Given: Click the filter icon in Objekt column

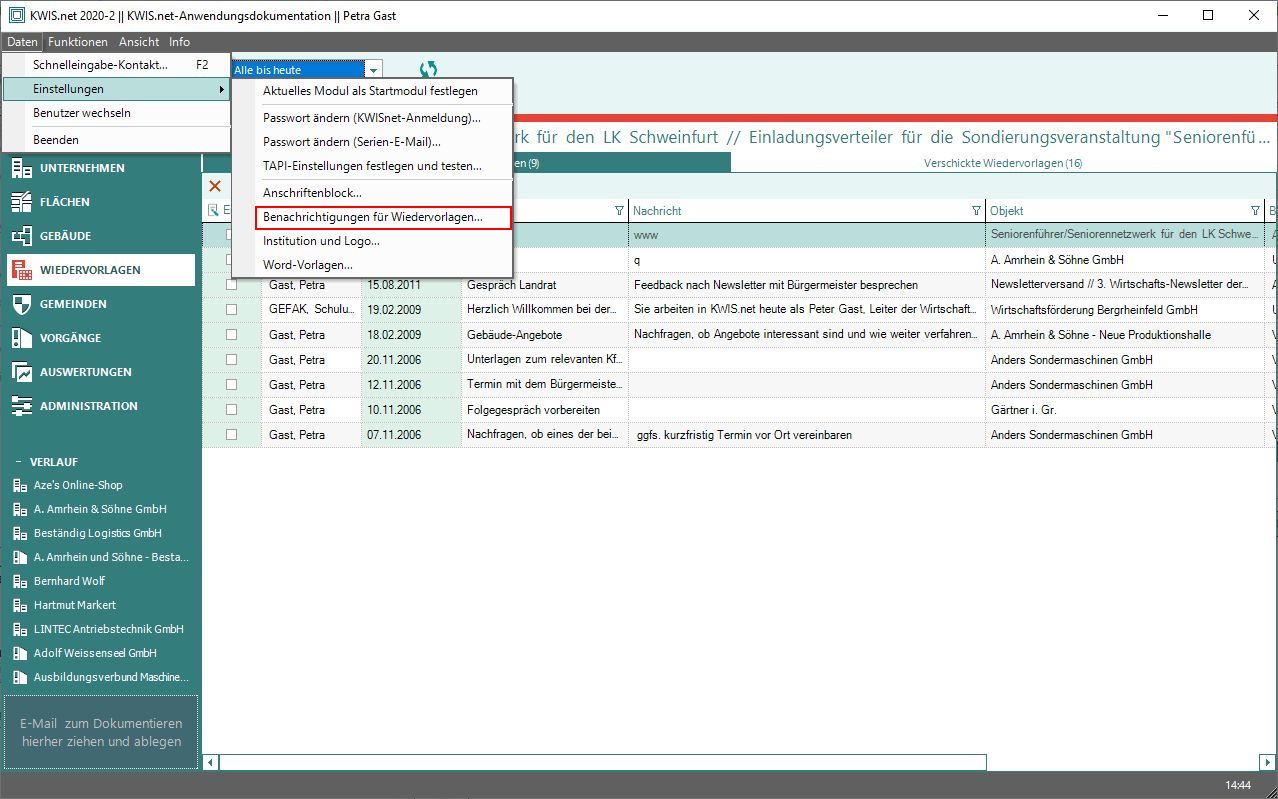Looking at the screenshot, I should coord(1255,211).
